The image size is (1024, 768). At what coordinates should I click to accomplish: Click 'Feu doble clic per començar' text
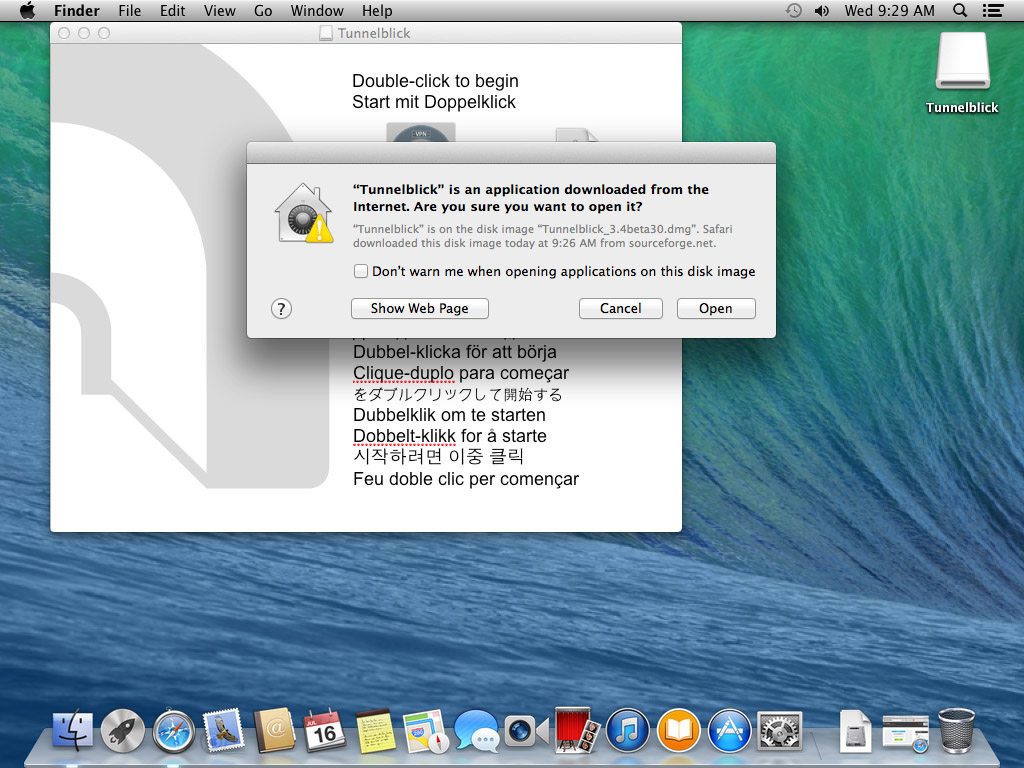click(466, 479)
